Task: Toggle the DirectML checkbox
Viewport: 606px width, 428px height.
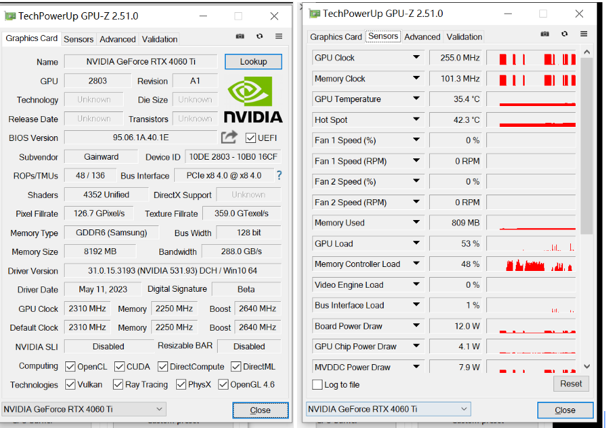Action: pyautogui.click(x=236, y=366)
